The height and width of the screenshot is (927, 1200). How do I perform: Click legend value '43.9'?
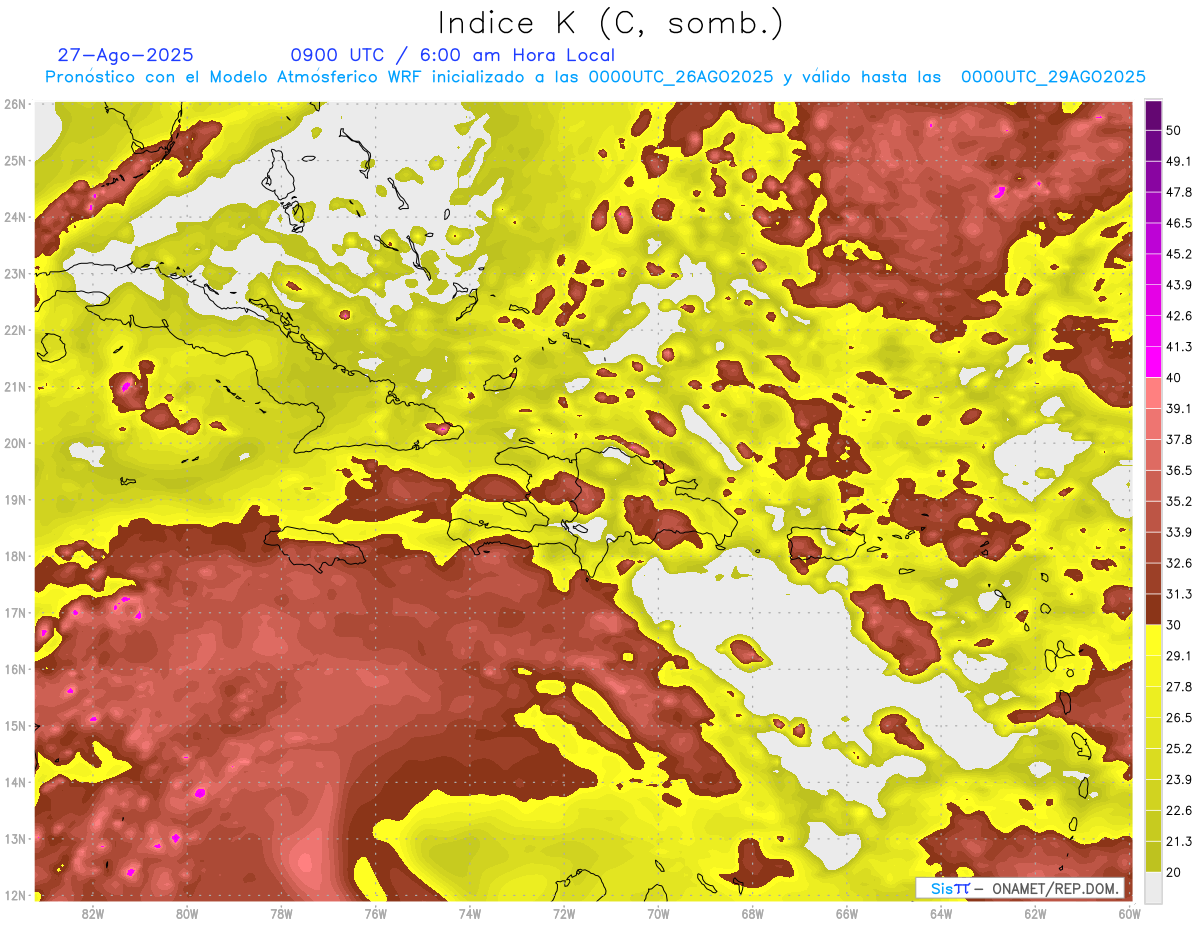pyautogui.click(x=1178, y=285)
